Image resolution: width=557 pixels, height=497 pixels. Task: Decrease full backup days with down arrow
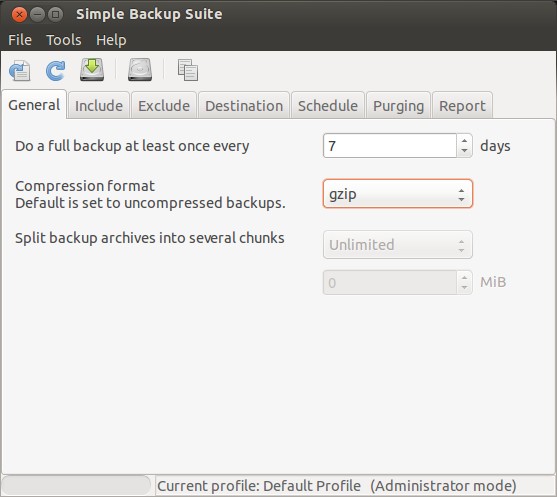(x=464, y=151)
